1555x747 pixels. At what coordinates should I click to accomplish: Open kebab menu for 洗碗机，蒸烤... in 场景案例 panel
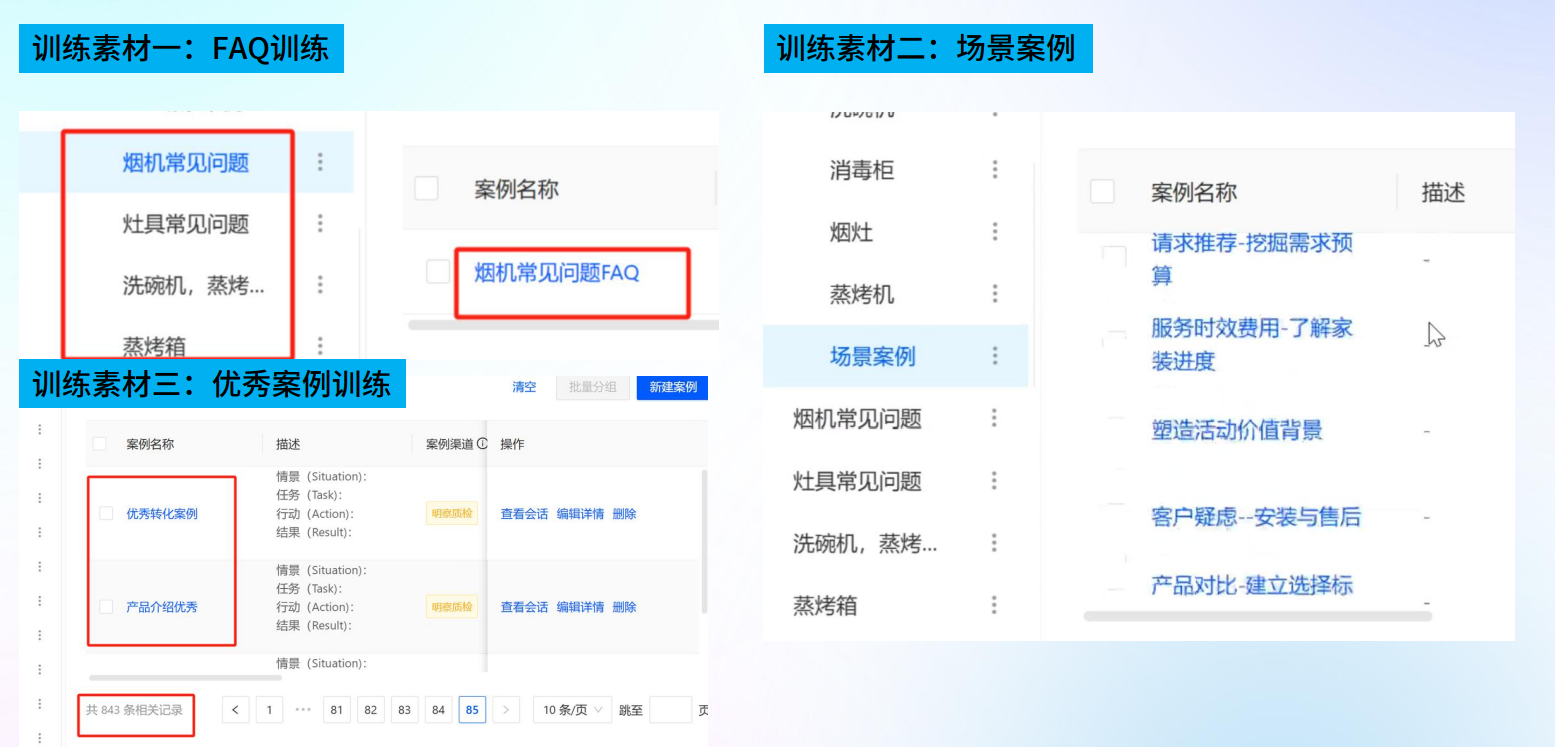pyautogui.click(x=995, y=543)
